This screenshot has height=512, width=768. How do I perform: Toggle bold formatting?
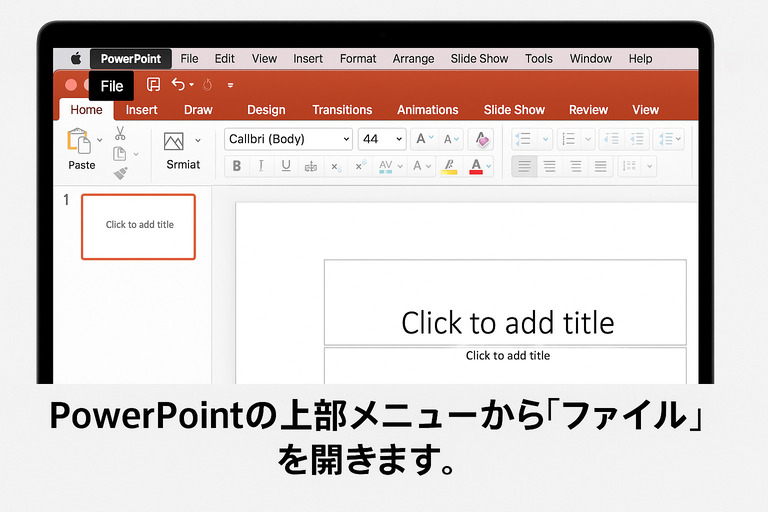click(237, 166)
